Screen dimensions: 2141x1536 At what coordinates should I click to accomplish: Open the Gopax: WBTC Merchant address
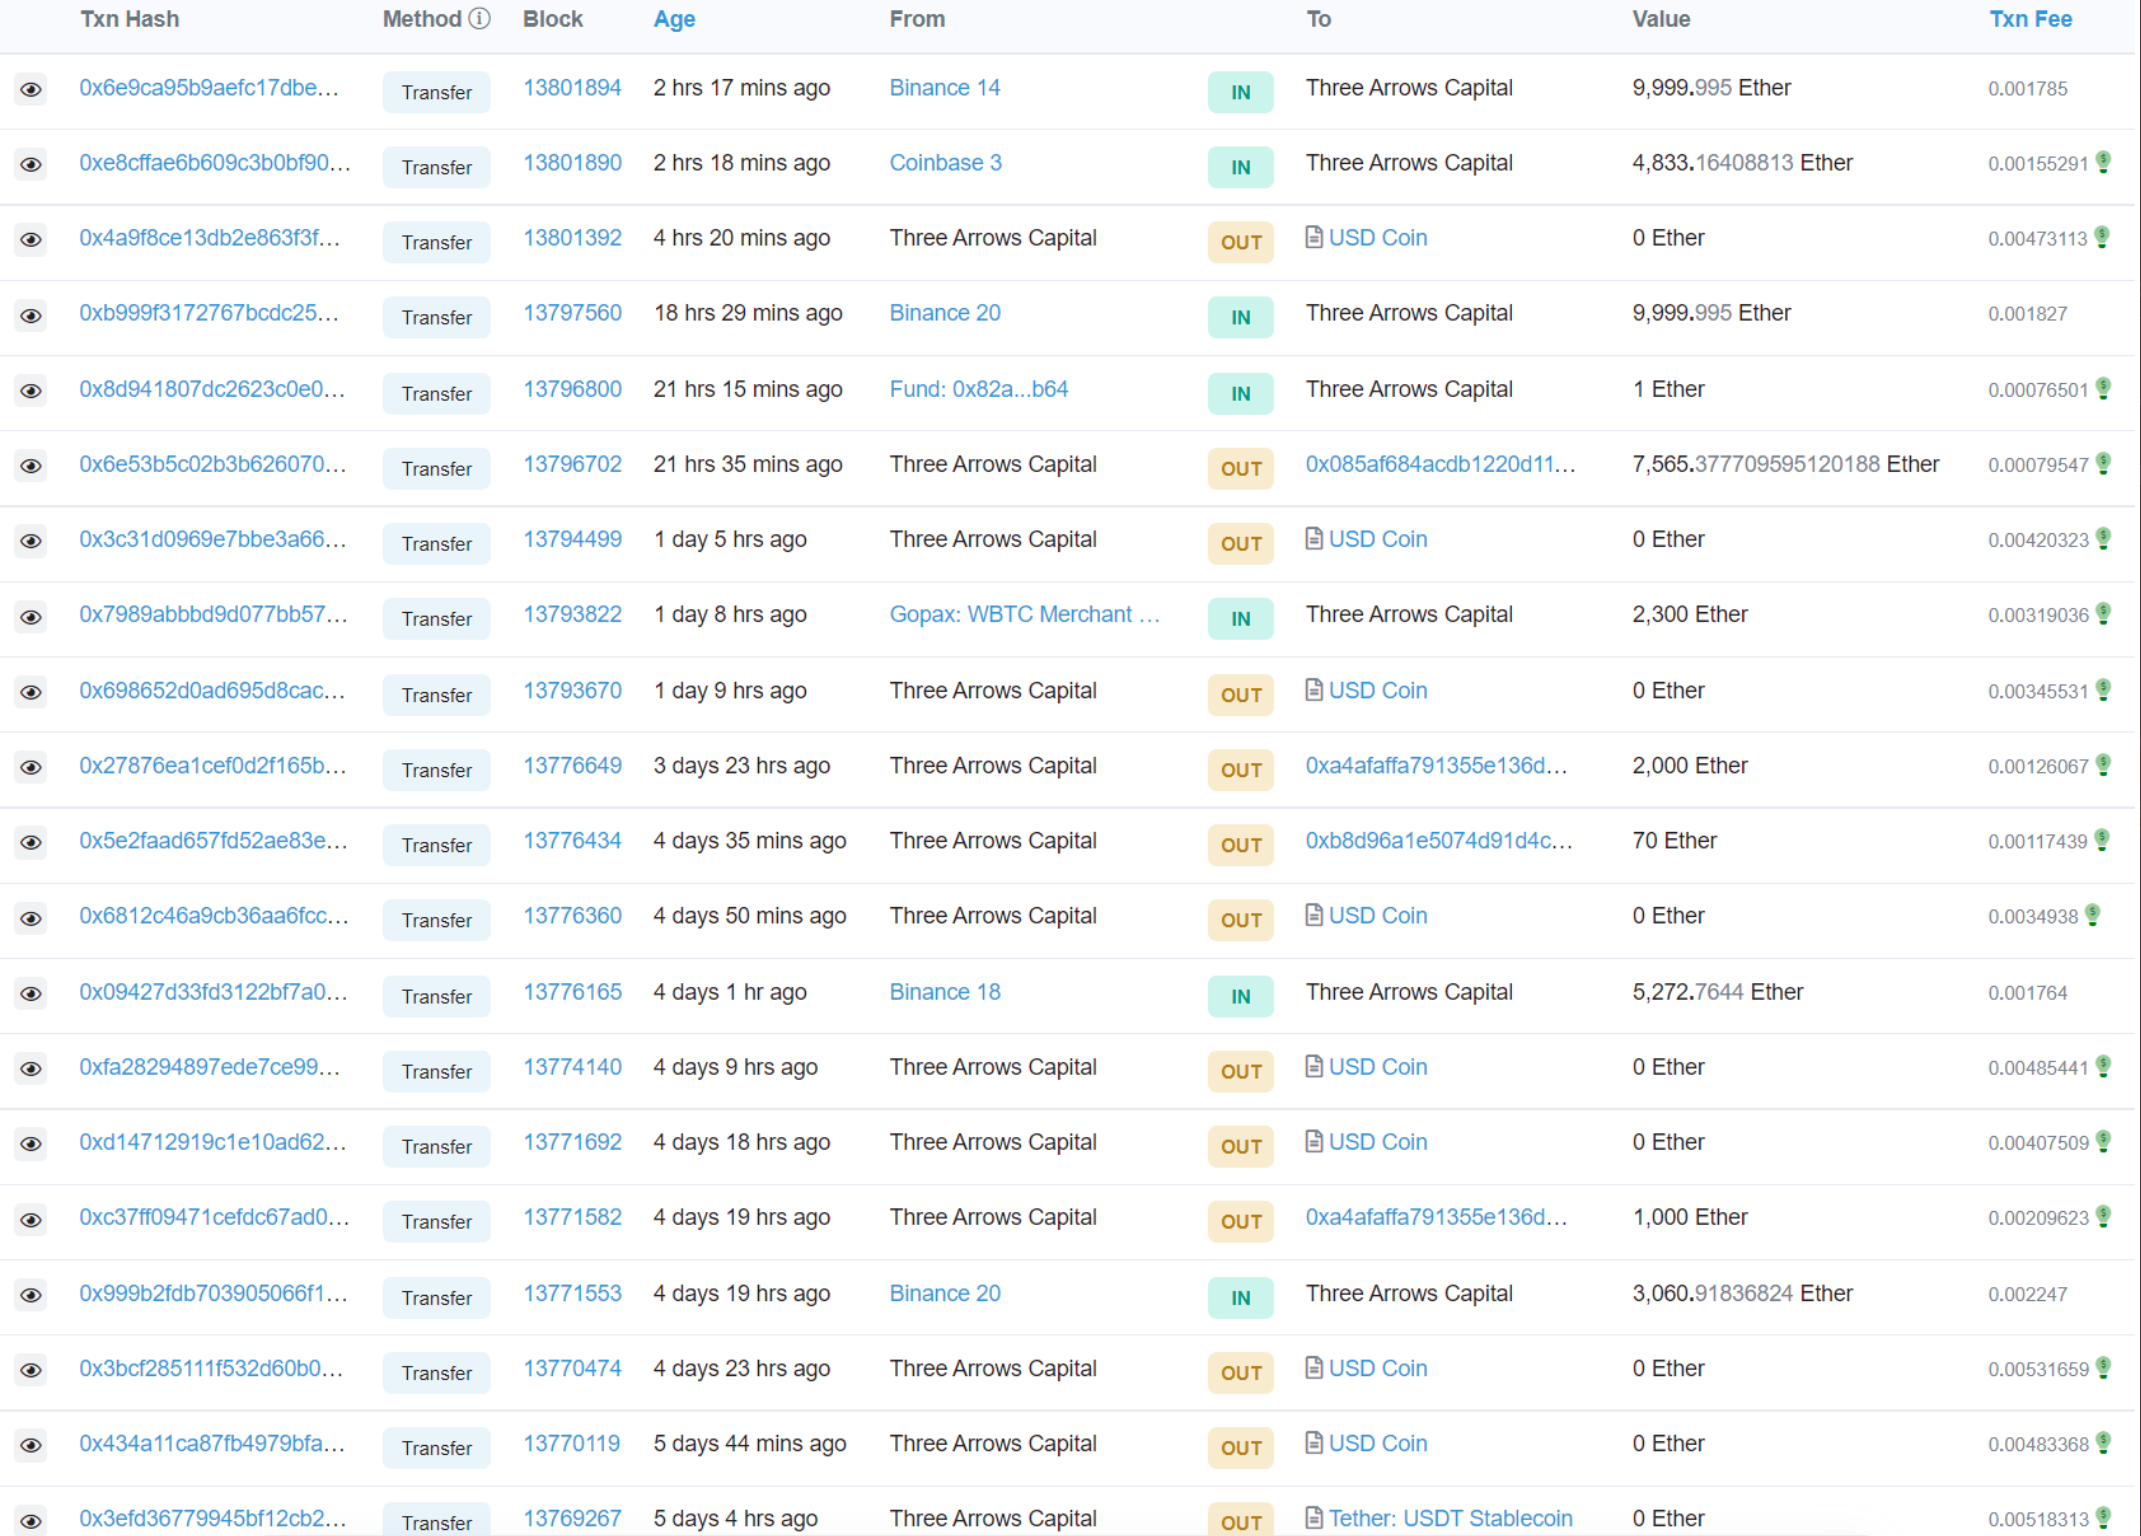[1025, 614]
